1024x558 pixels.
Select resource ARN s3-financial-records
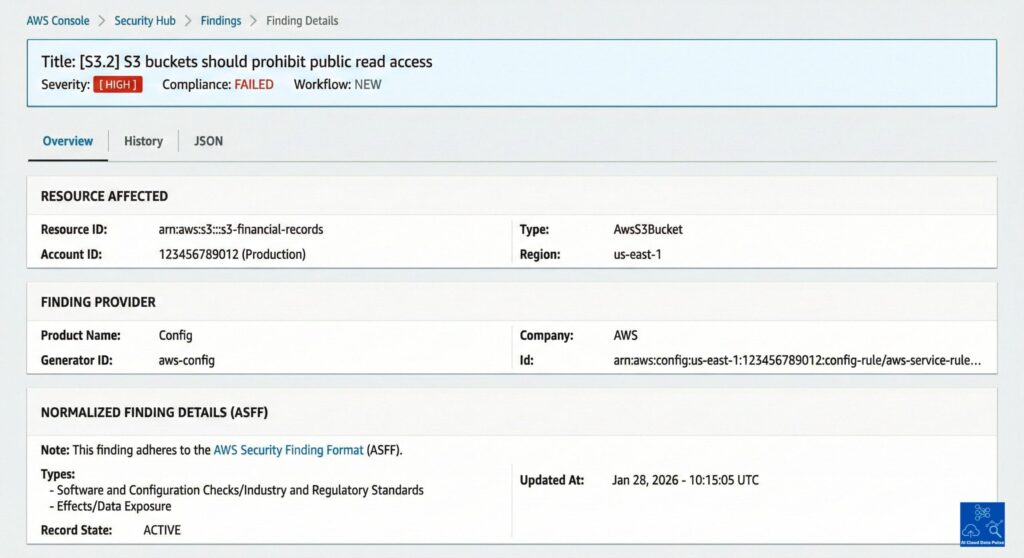(x=241, y=229)
